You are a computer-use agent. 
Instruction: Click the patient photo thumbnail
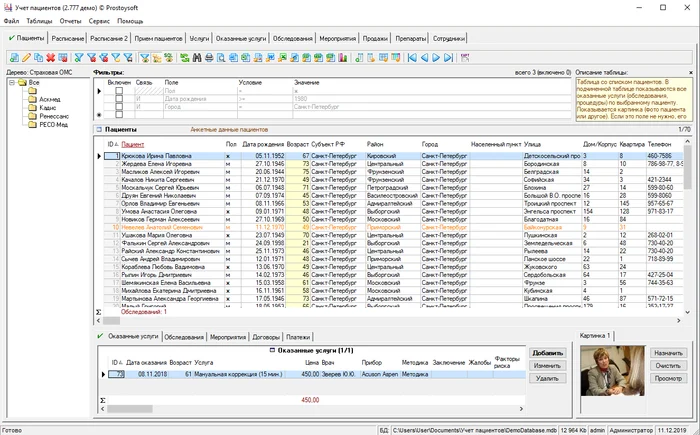tap(612, 371)
